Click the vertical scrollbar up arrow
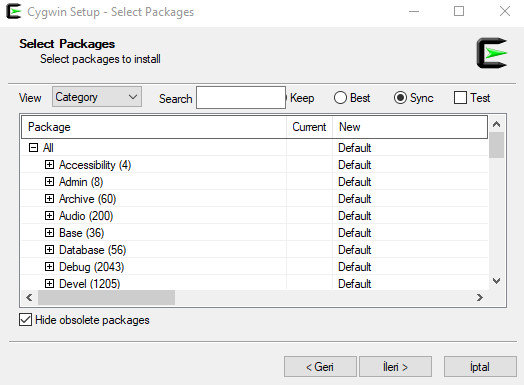The height and width of the screenshot is (385, 524). click(x=497, y=124)
